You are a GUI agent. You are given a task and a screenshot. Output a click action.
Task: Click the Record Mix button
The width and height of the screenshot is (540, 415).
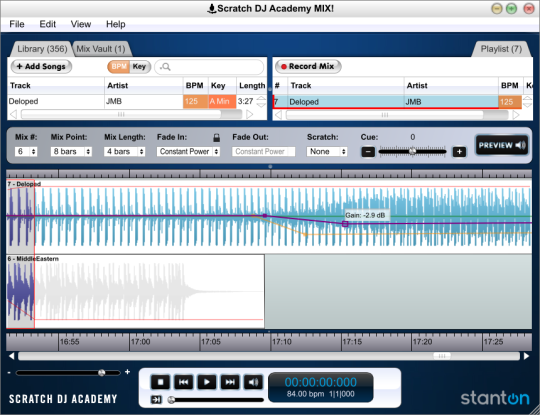[308, 66]
